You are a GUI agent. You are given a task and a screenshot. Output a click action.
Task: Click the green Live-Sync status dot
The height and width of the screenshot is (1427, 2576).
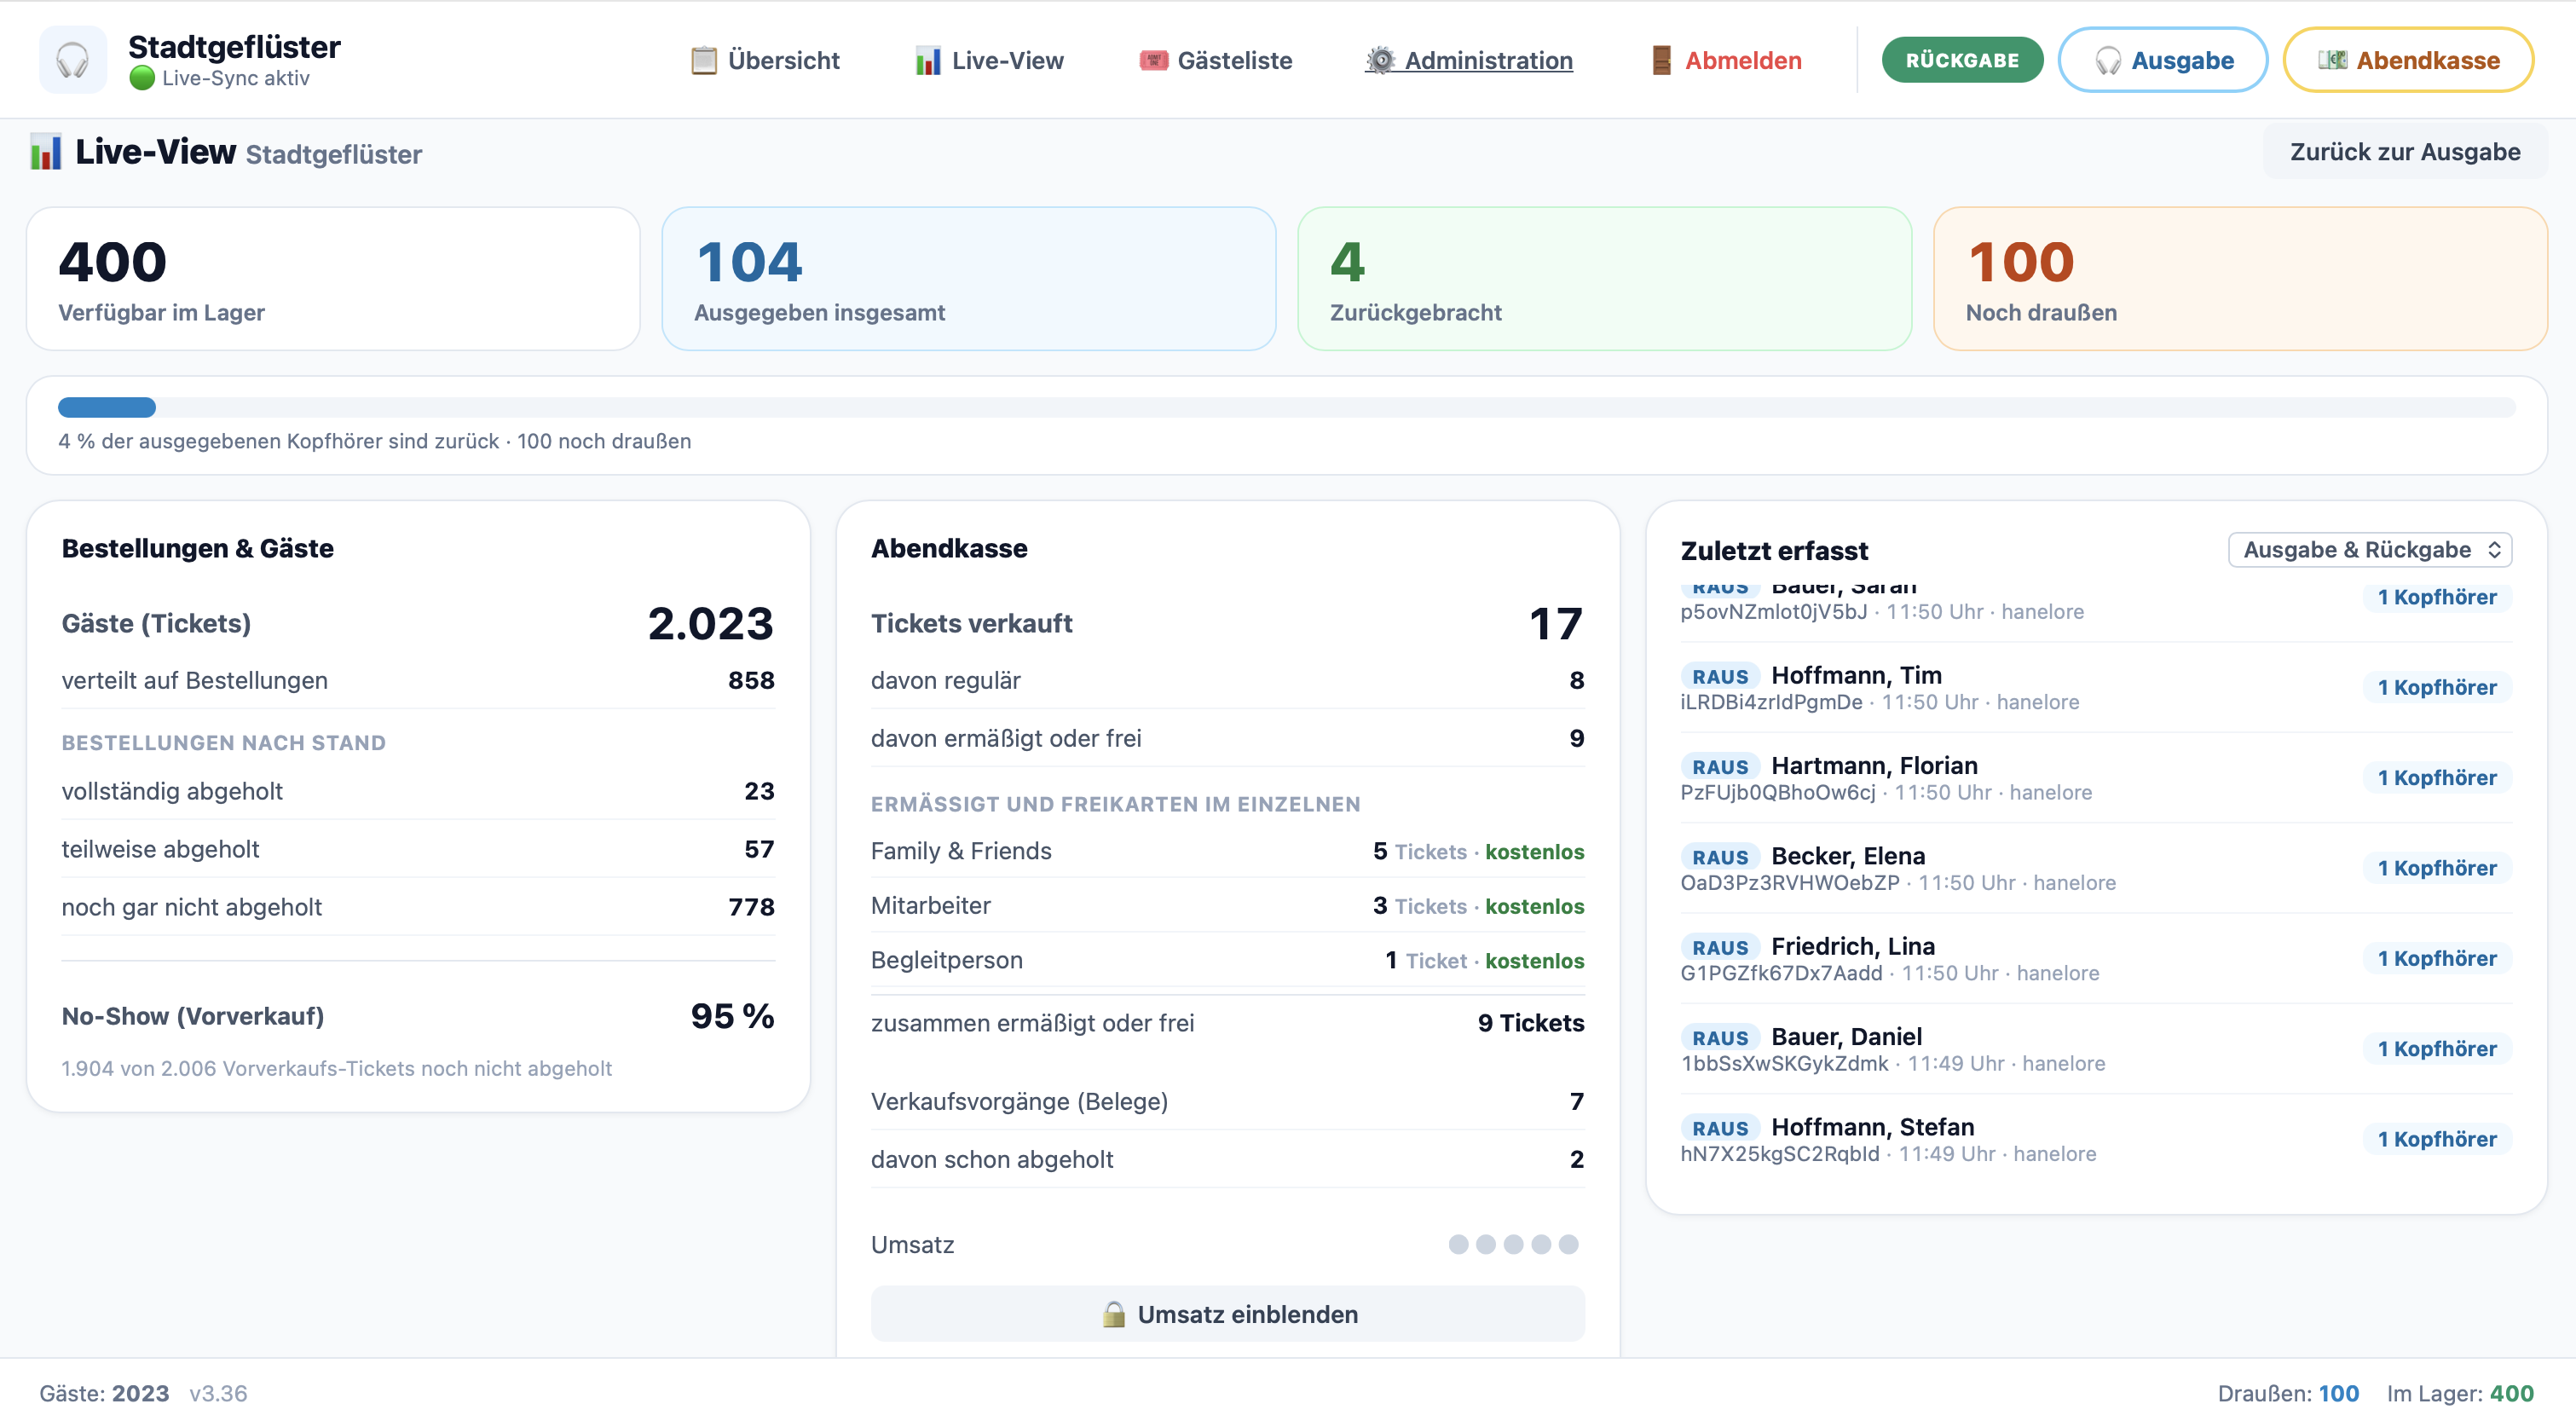(142, 78)
